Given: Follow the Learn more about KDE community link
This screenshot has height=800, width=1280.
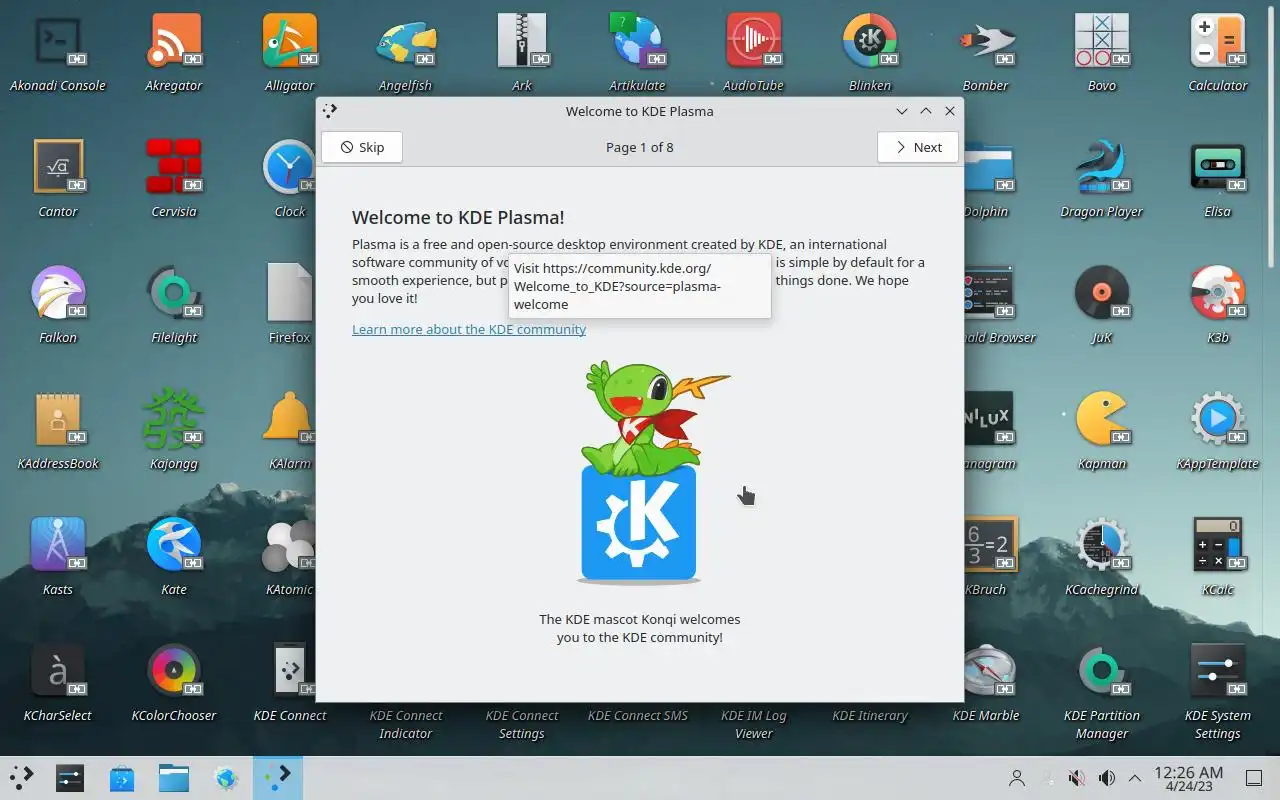Looking at the screenshot, I should click(469, 329).
